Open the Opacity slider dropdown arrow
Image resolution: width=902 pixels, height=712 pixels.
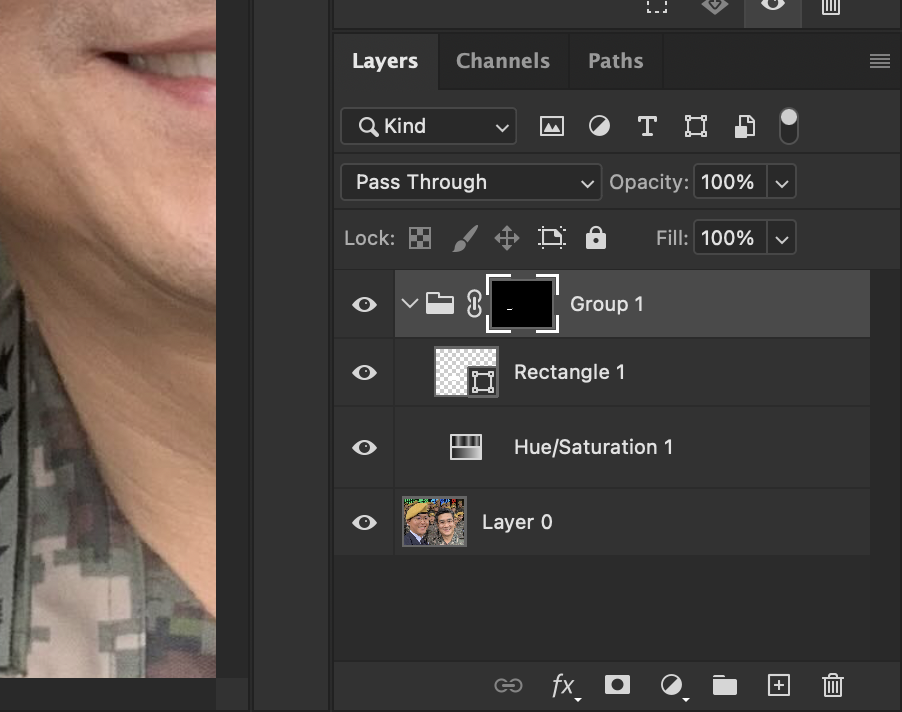click(781, 182)
